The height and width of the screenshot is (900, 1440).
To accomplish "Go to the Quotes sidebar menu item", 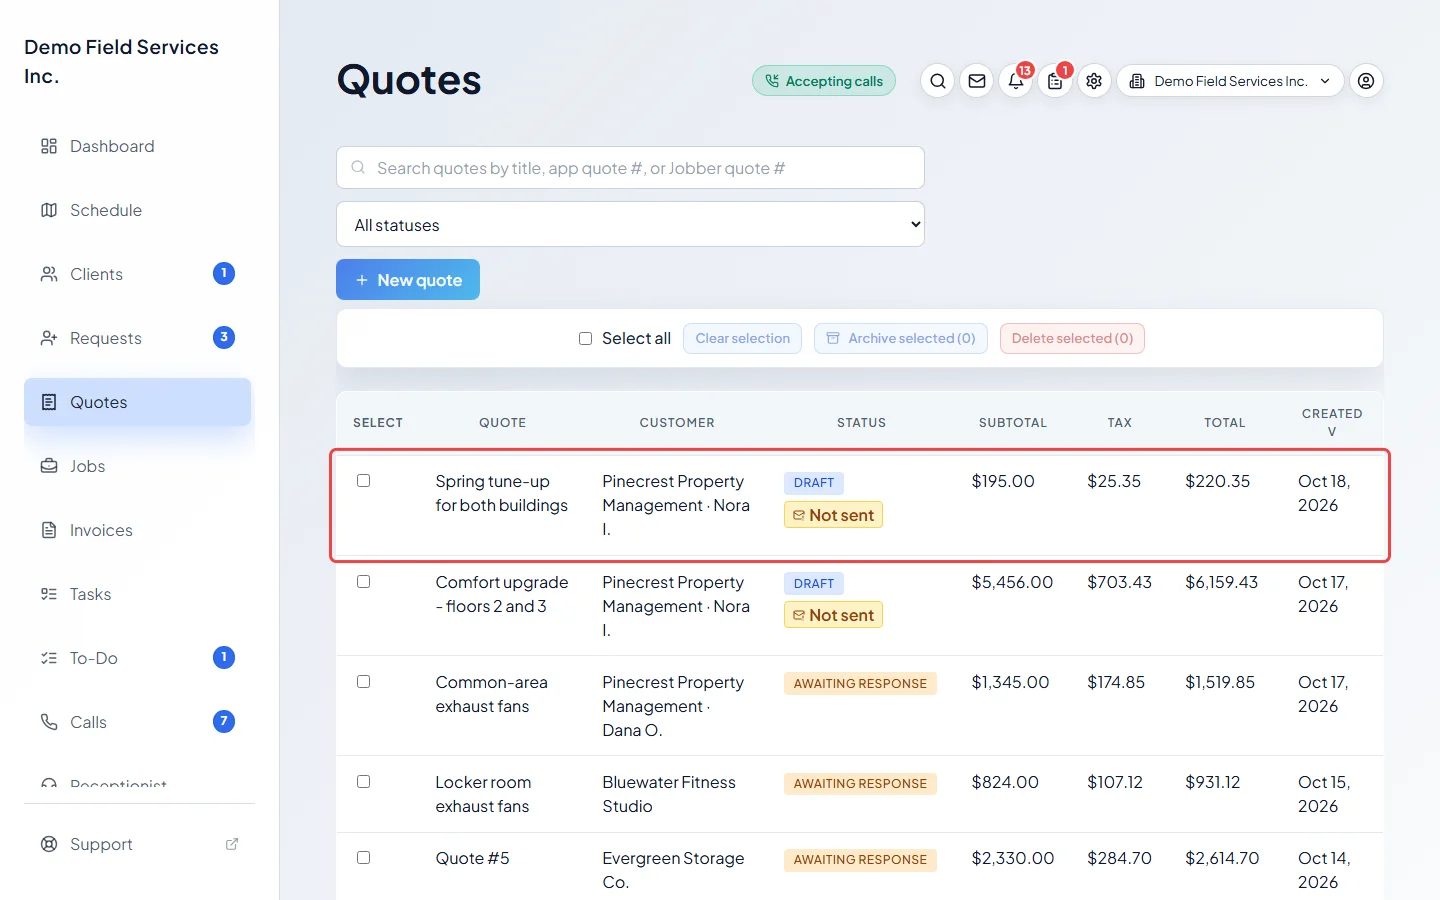I will (x=138, y=402).
